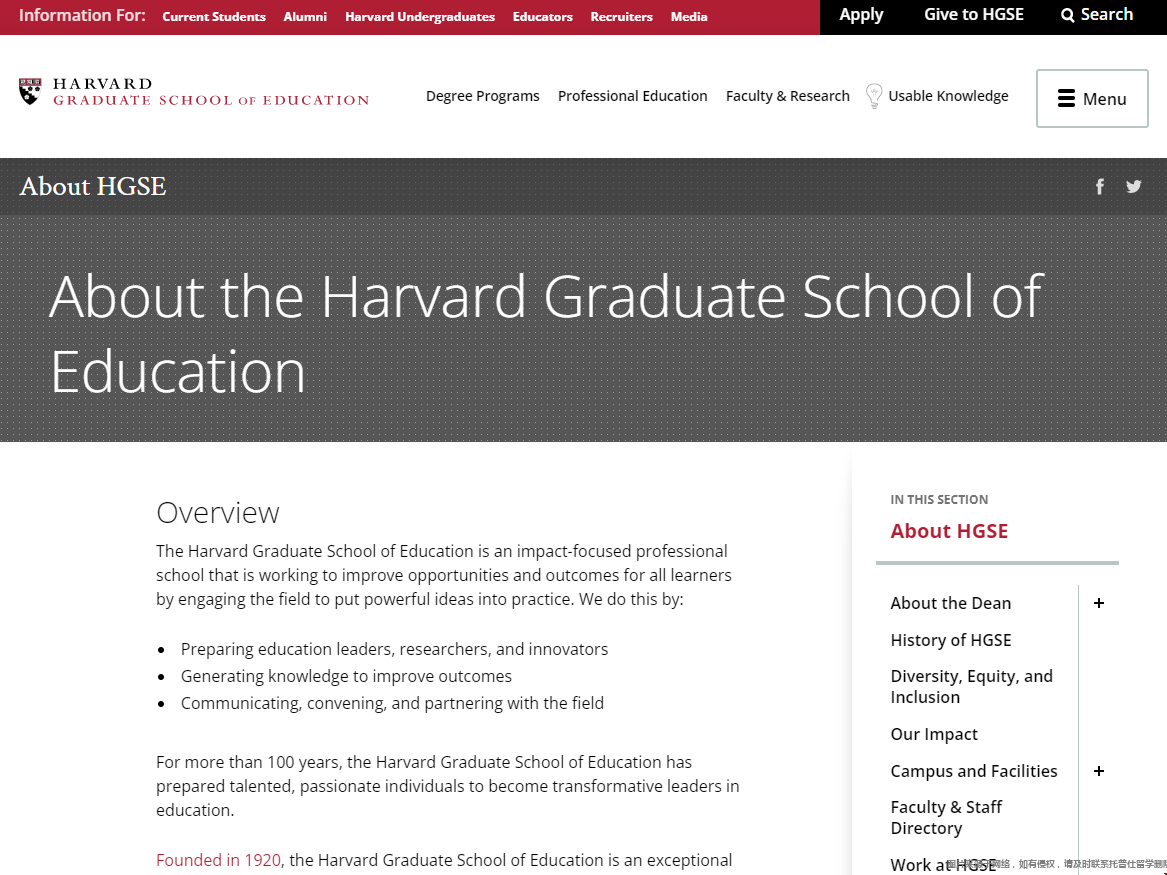The image size is (1167, 875).
Task: Open History of HGSE sidebar link
Action: coord(950,640)
